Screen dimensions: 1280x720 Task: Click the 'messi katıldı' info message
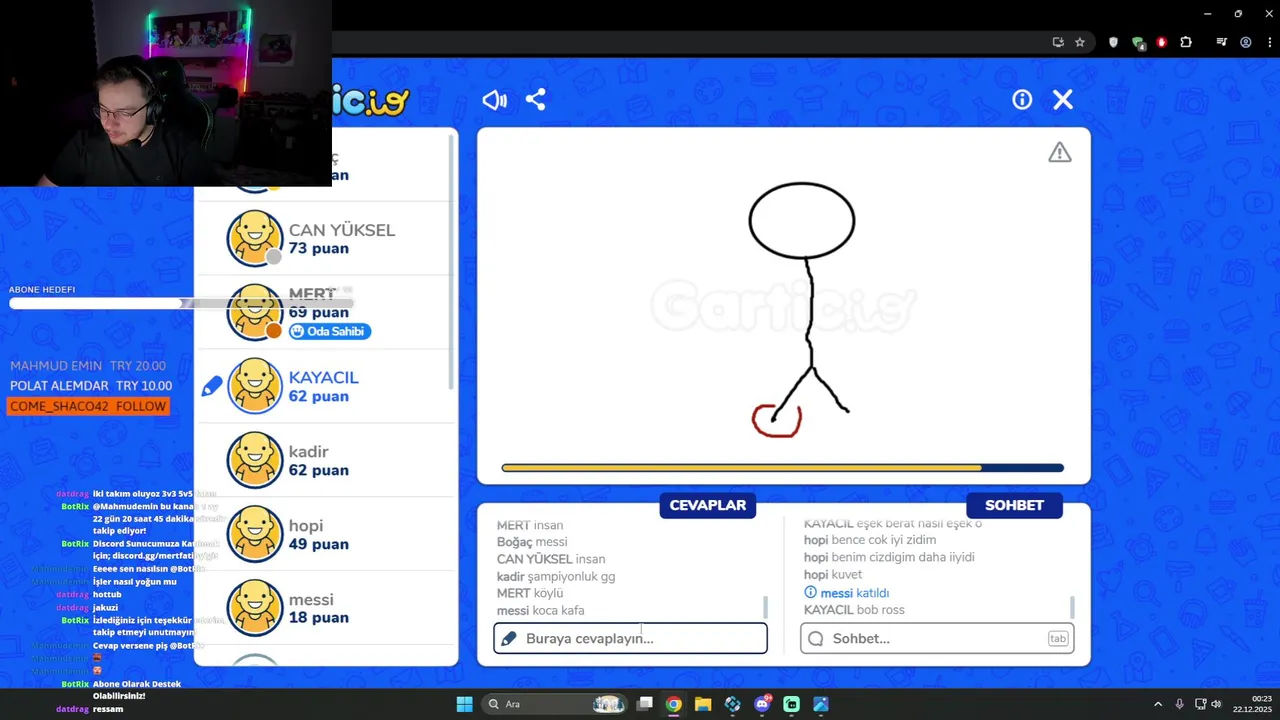point(846,593)
